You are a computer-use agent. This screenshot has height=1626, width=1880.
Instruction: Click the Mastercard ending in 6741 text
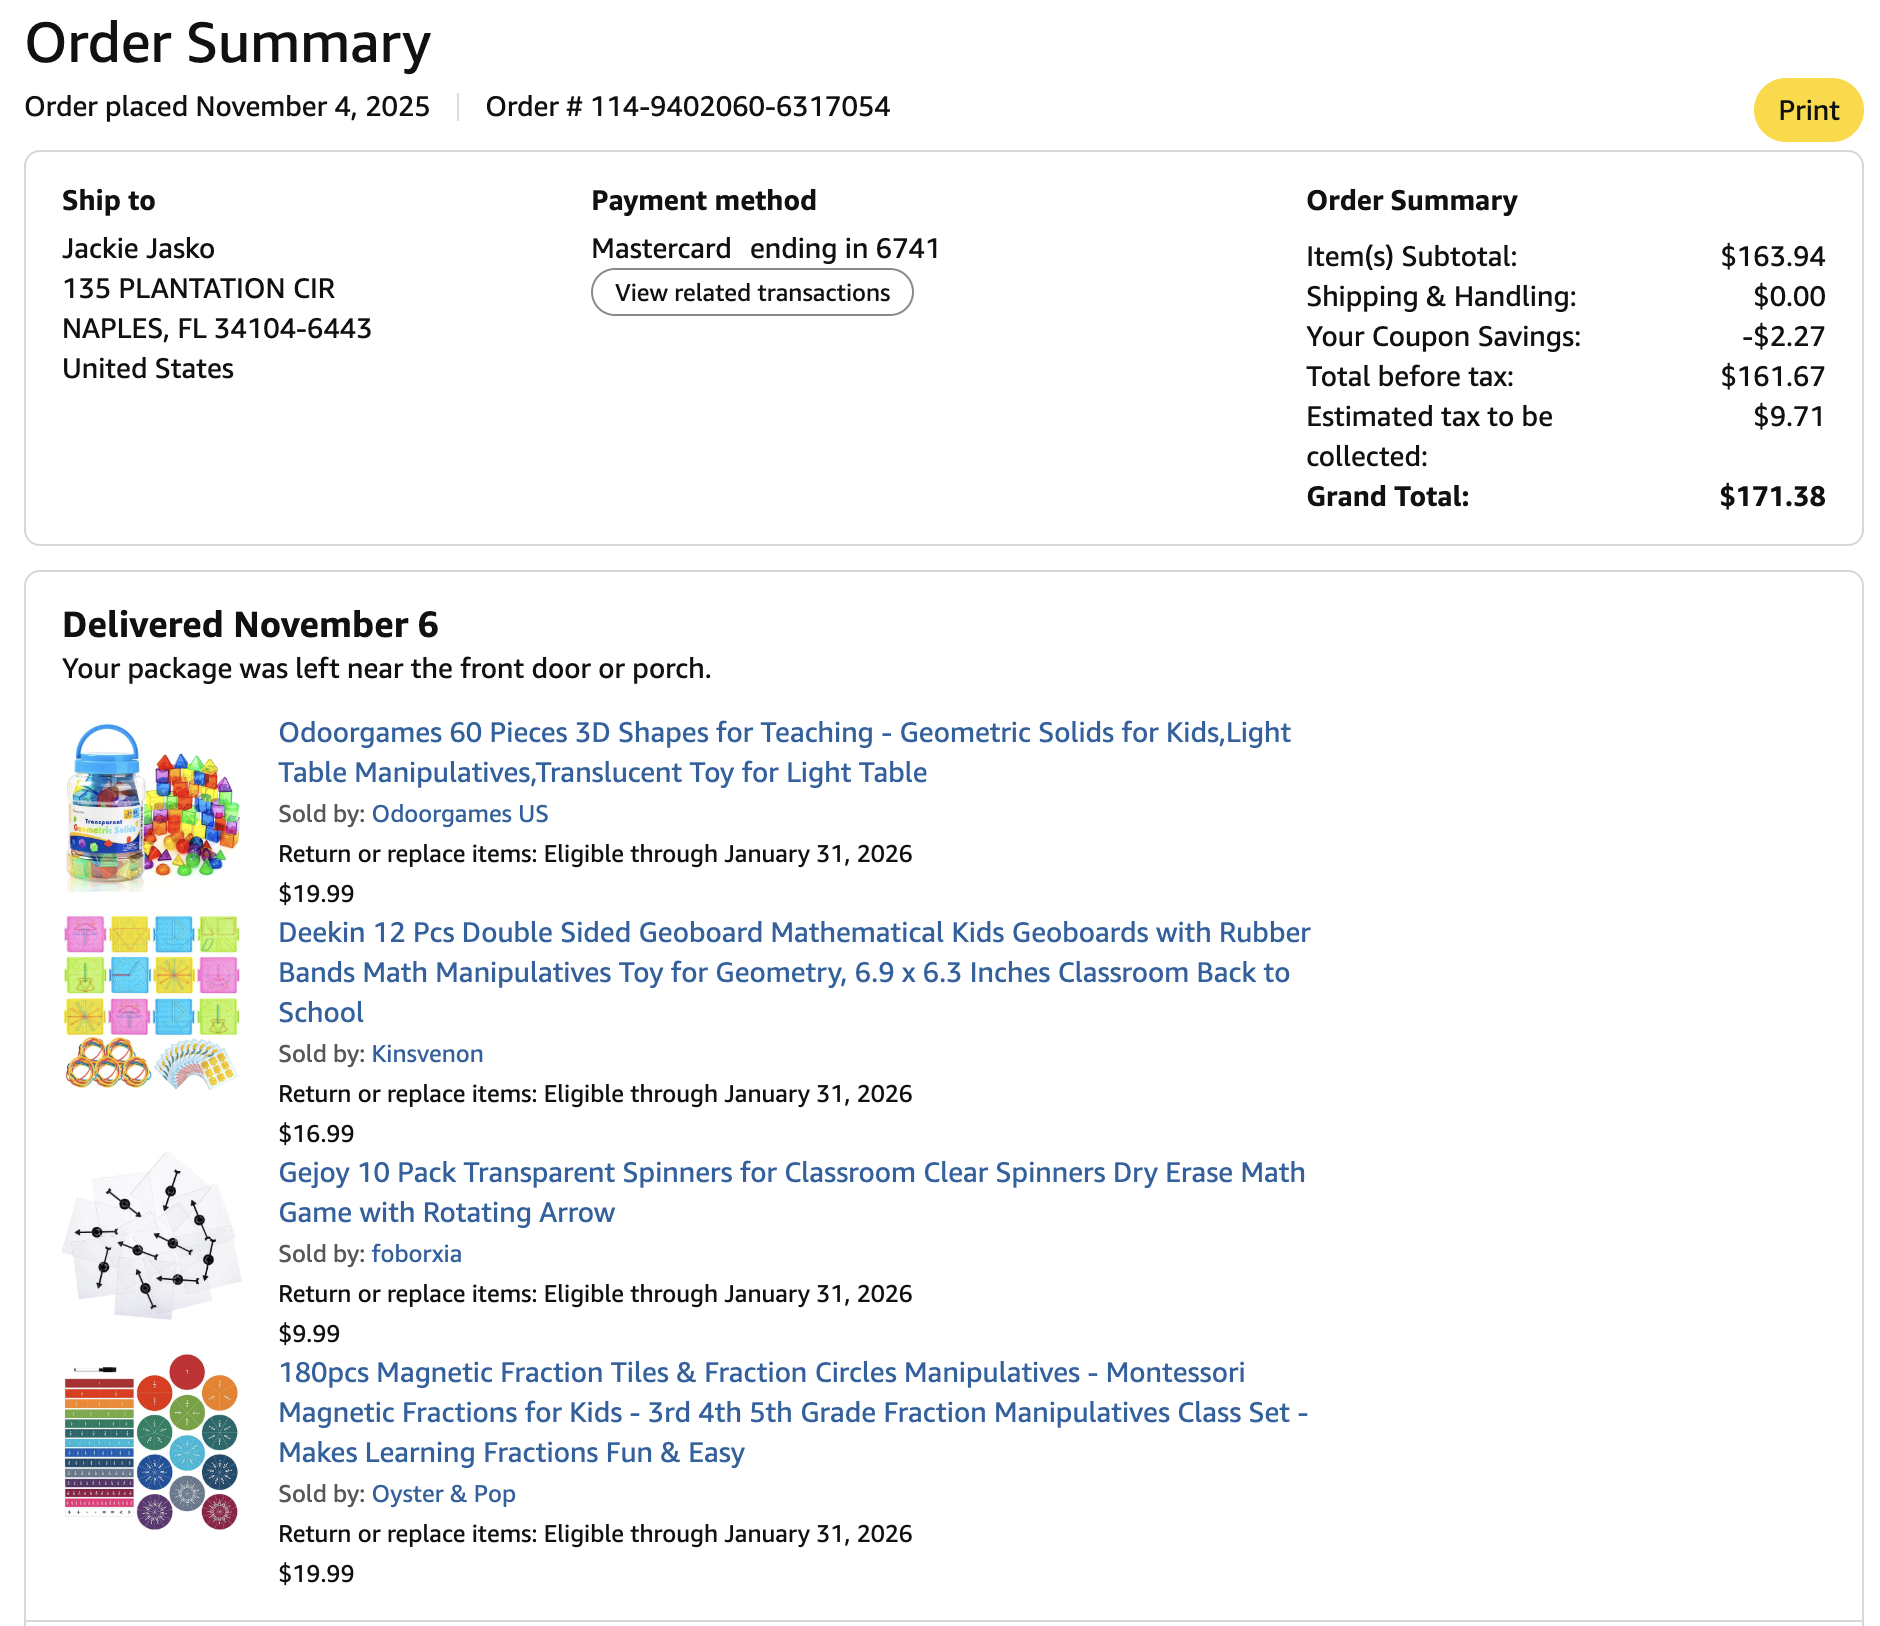coord(765,249)
